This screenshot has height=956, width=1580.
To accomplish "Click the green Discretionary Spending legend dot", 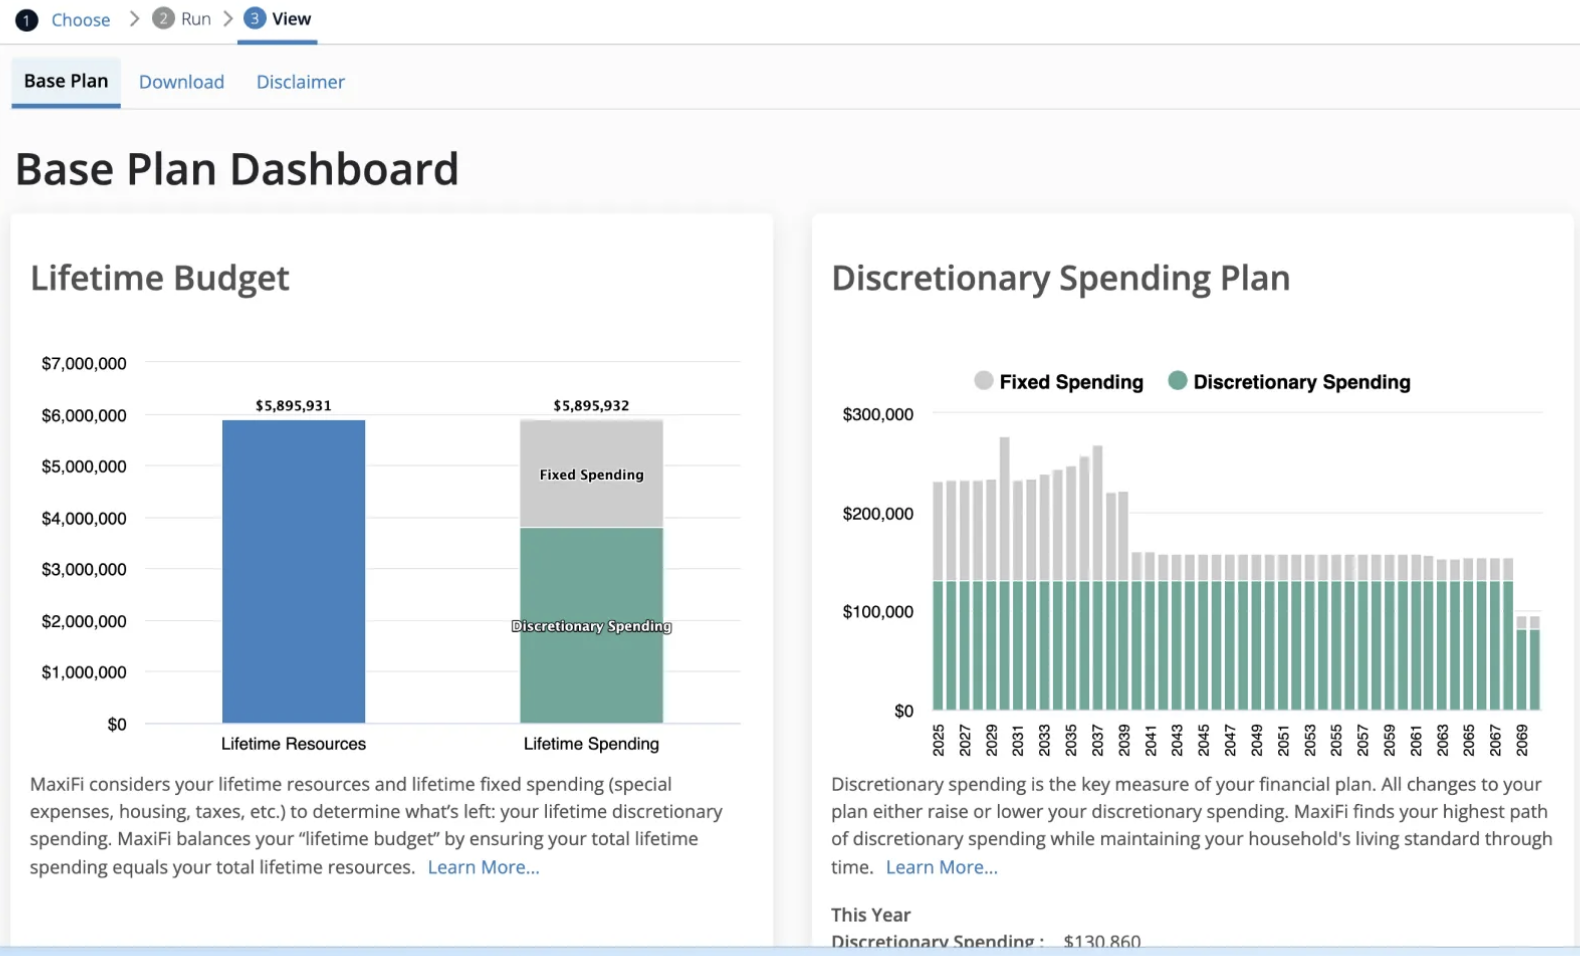I will pos(1177,381).
